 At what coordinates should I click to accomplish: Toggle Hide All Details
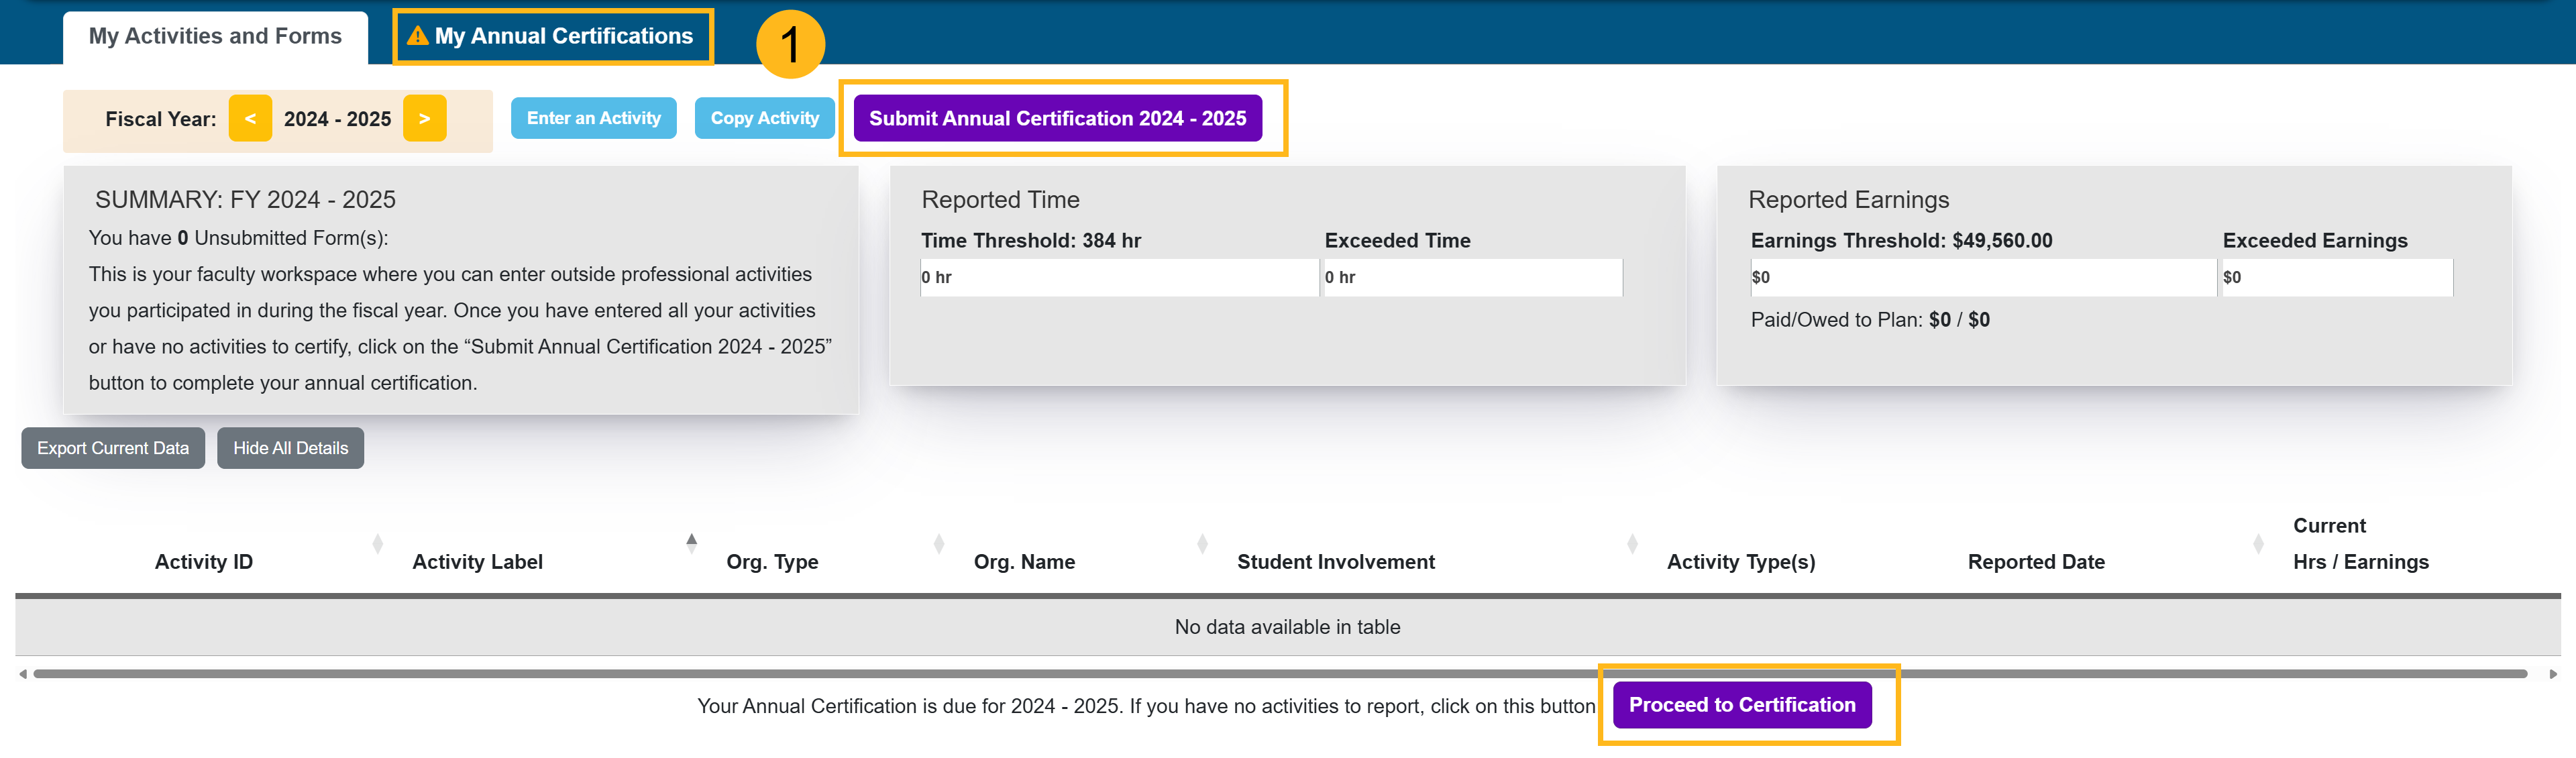(290, 449)
